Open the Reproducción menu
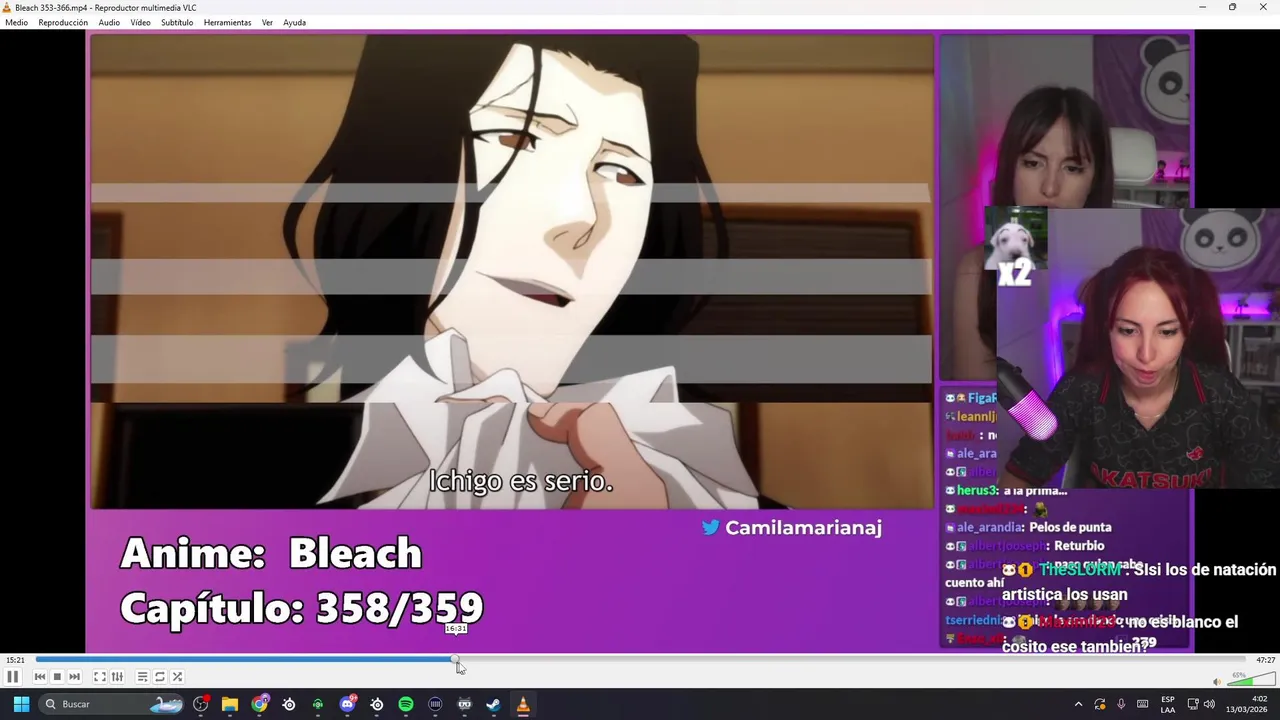The width and height of the screenshot is (1280, 720). click(63, 22)
